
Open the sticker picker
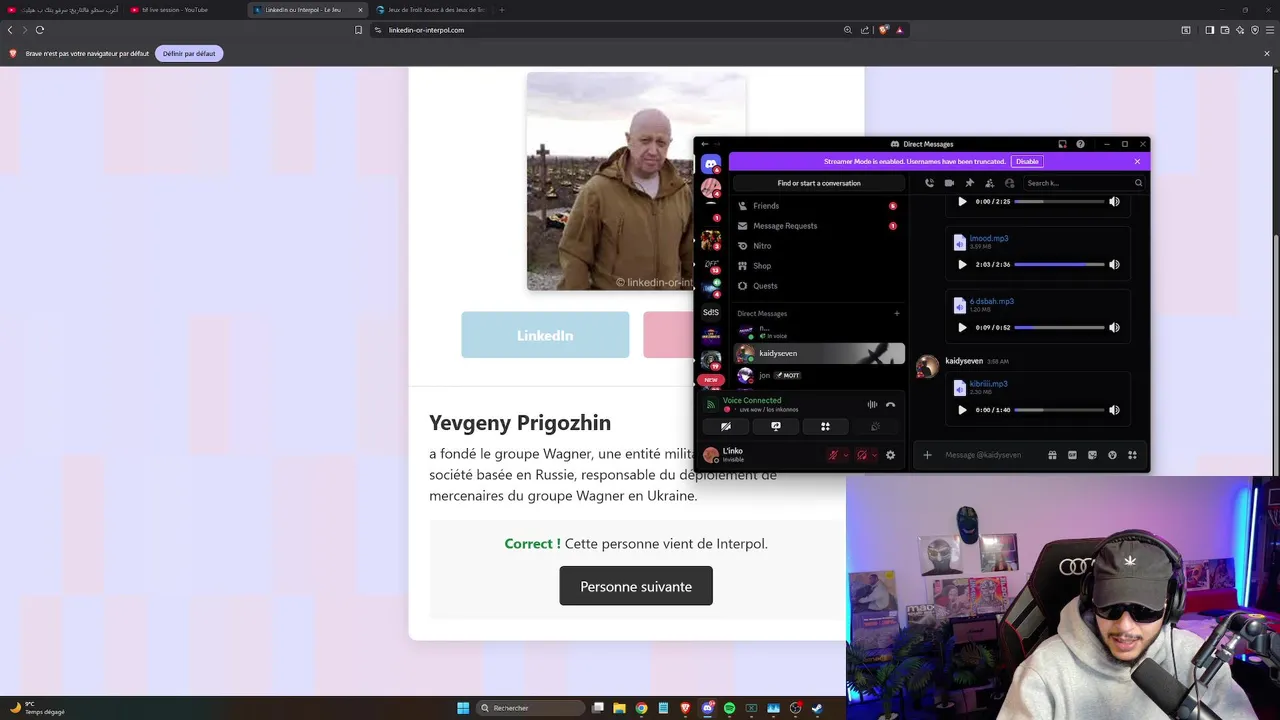1092,455
